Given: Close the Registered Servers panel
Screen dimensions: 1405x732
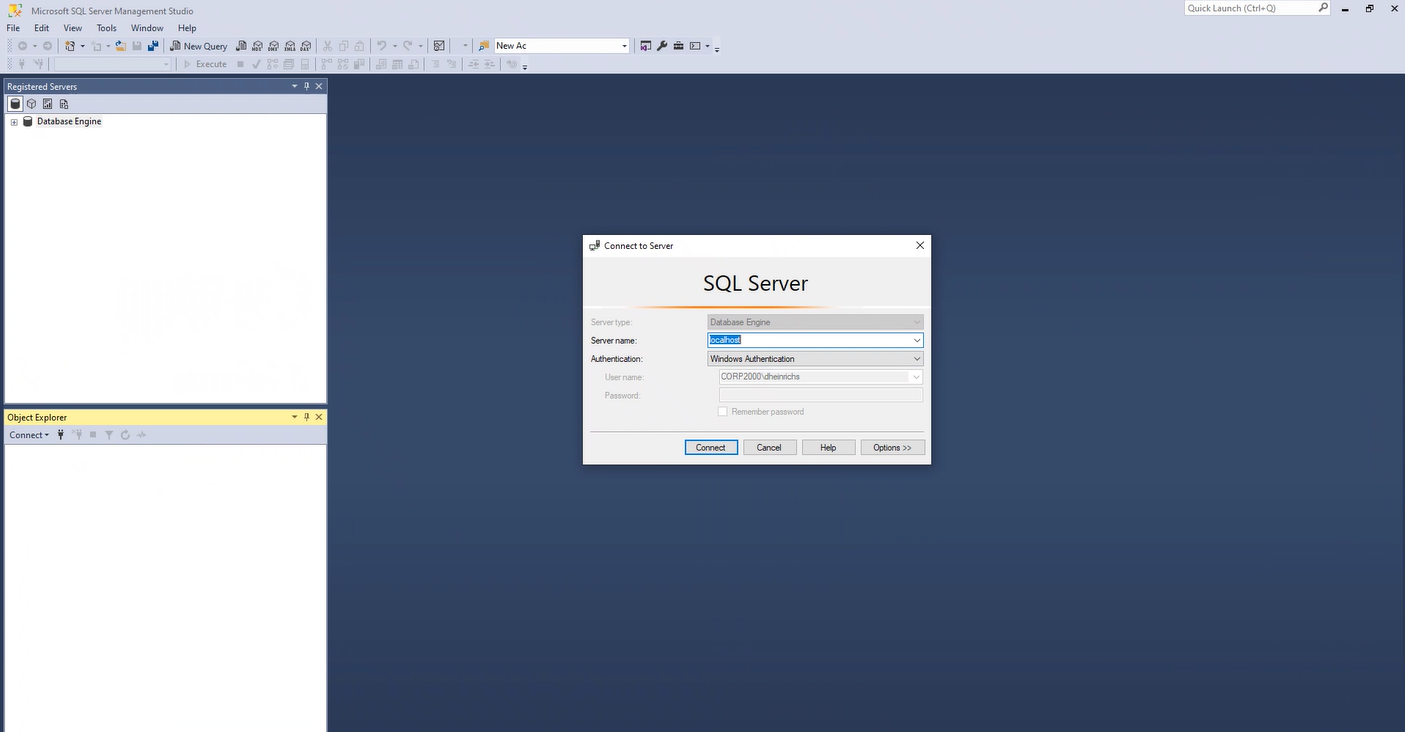Looking at the screenshot, I should (319, 86).
